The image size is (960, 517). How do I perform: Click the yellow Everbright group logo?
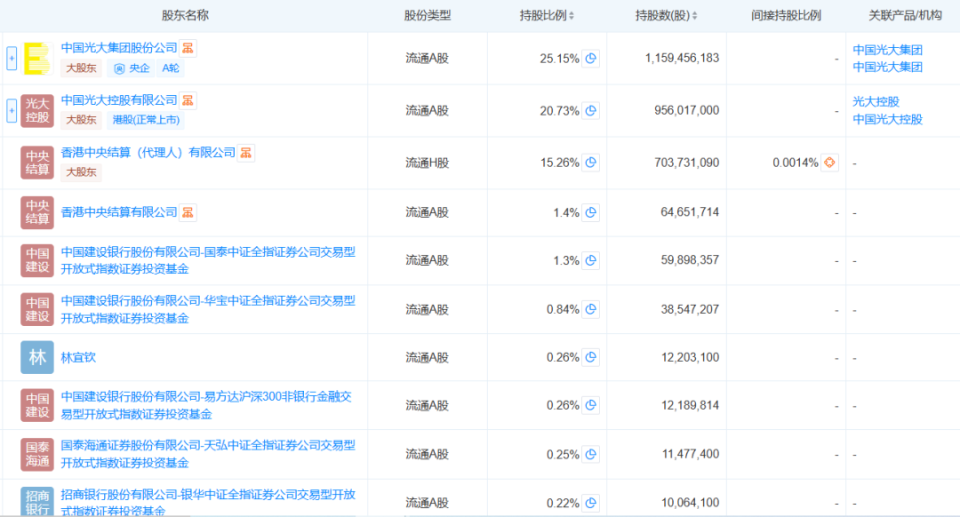pos(37,58)
